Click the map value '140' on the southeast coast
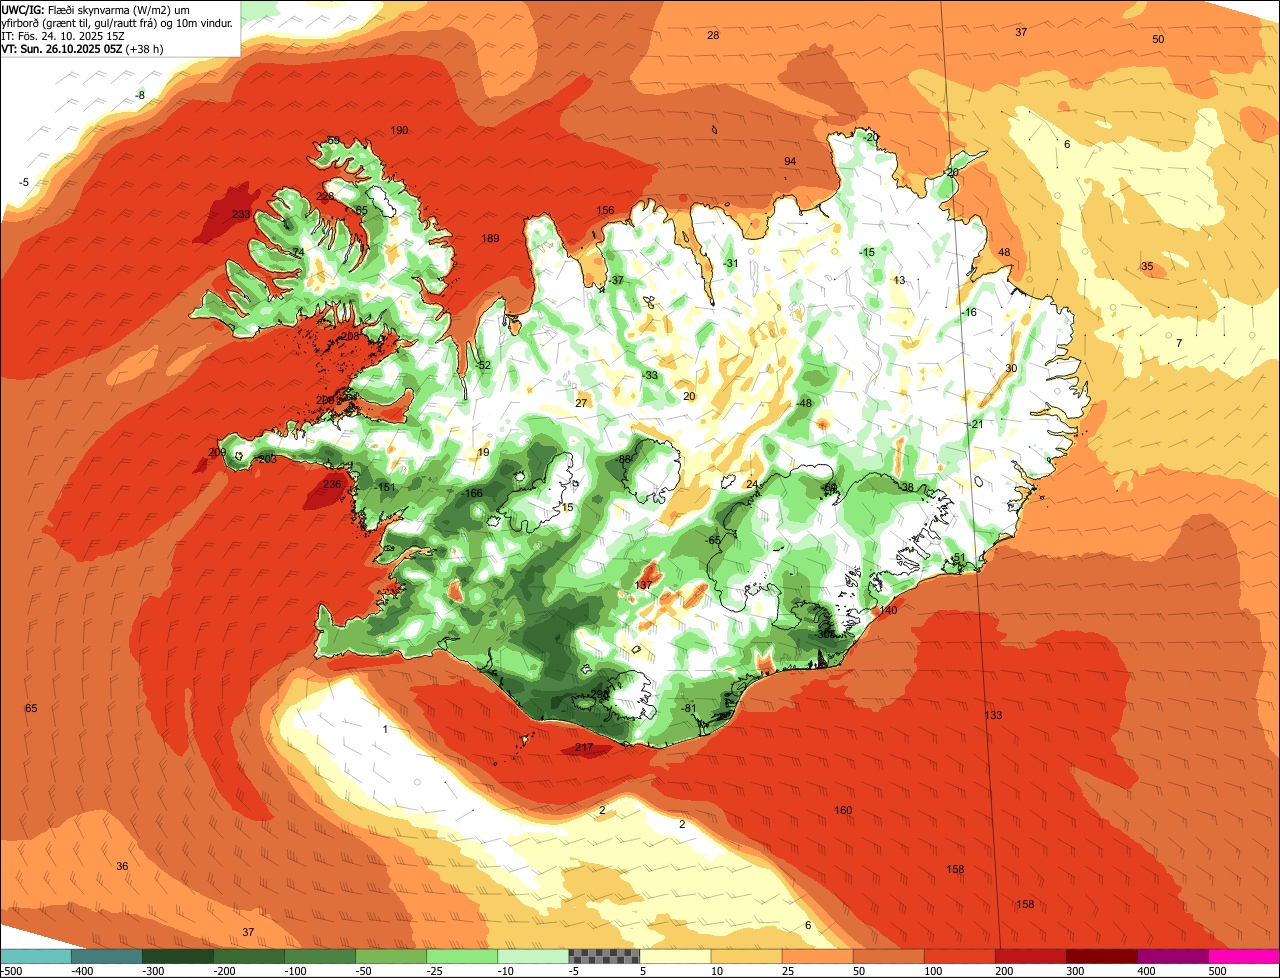Viewport: 1280px width, 978px height. (888, 611)
